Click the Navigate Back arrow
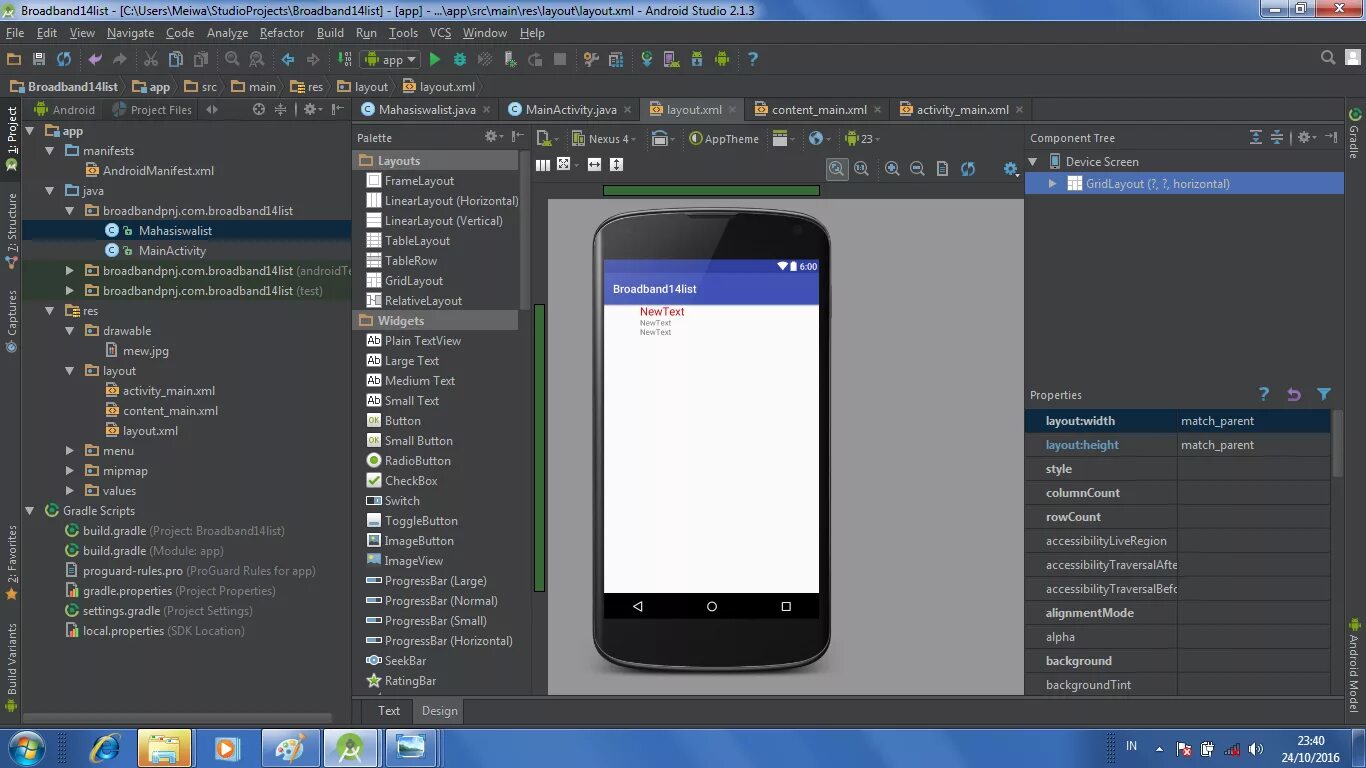This screenshot has width=1366, height=768. pos(288,59)
